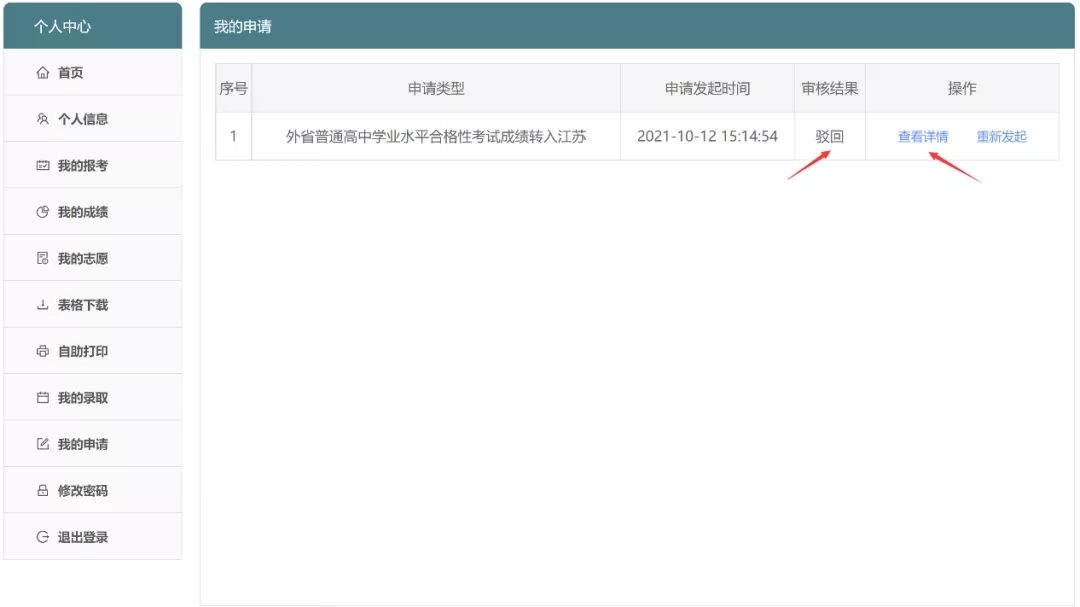Click the printer icon for 自助打印
The image size is (1080, 607).
pos(42,352)
